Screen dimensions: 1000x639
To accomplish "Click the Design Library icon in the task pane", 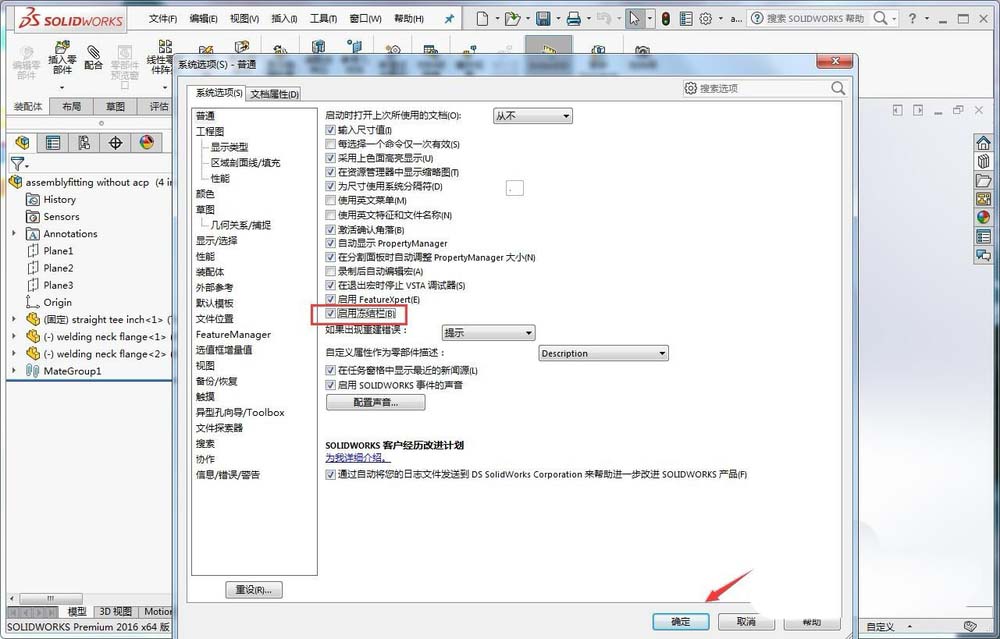I will pos(983,161).
